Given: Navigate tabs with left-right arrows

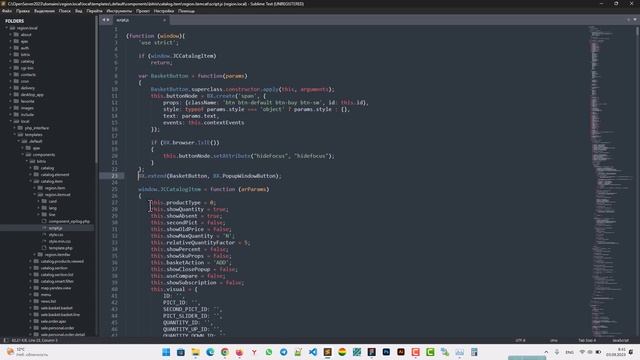Looking at the screenshot, I should 106,20.
